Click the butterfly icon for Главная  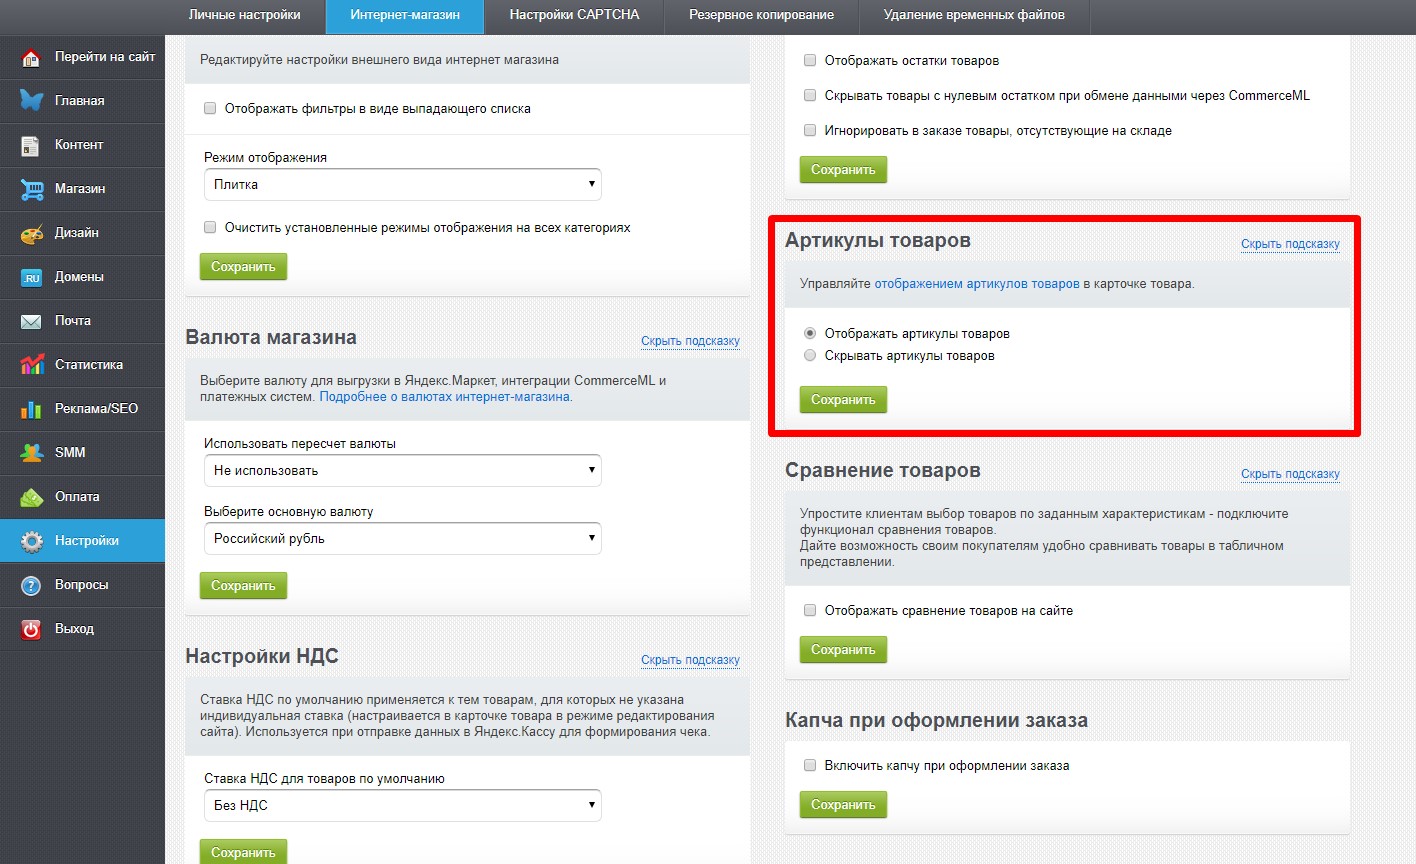click(x=32, y=101)
